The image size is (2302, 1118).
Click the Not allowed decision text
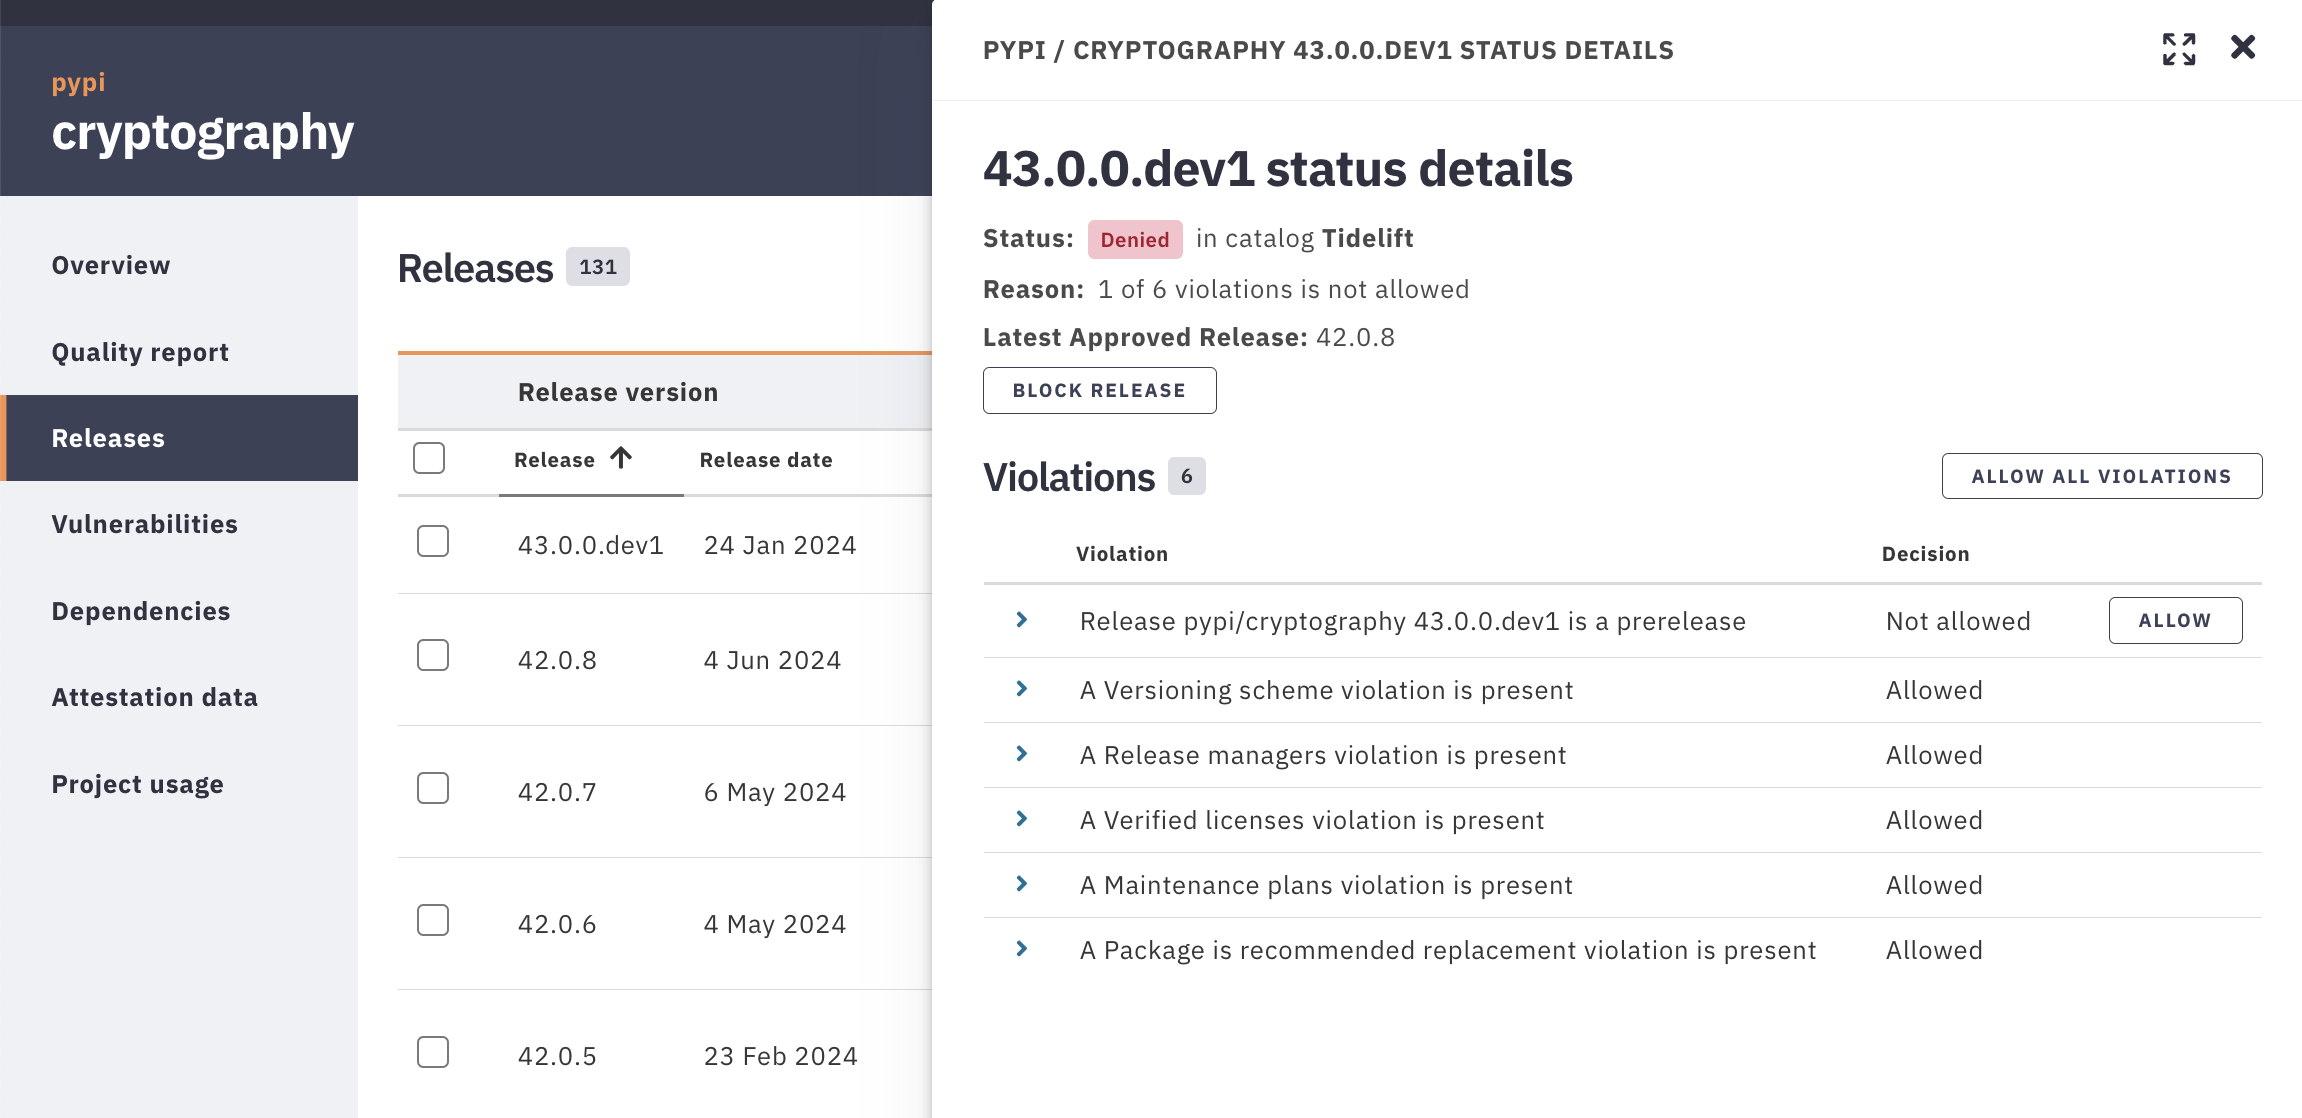pos(1958,621)
